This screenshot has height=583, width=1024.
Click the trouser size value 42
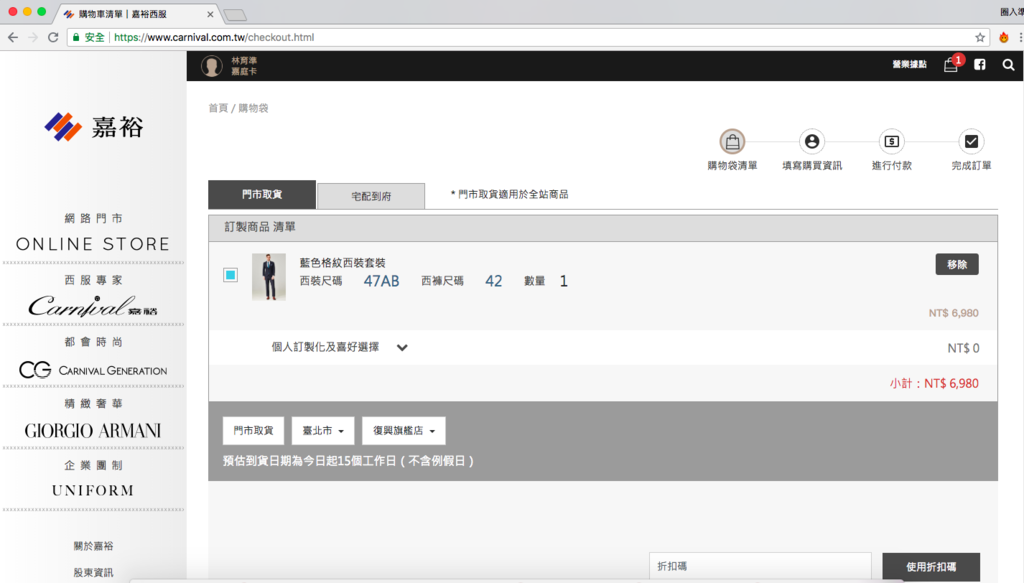(494, 281)
